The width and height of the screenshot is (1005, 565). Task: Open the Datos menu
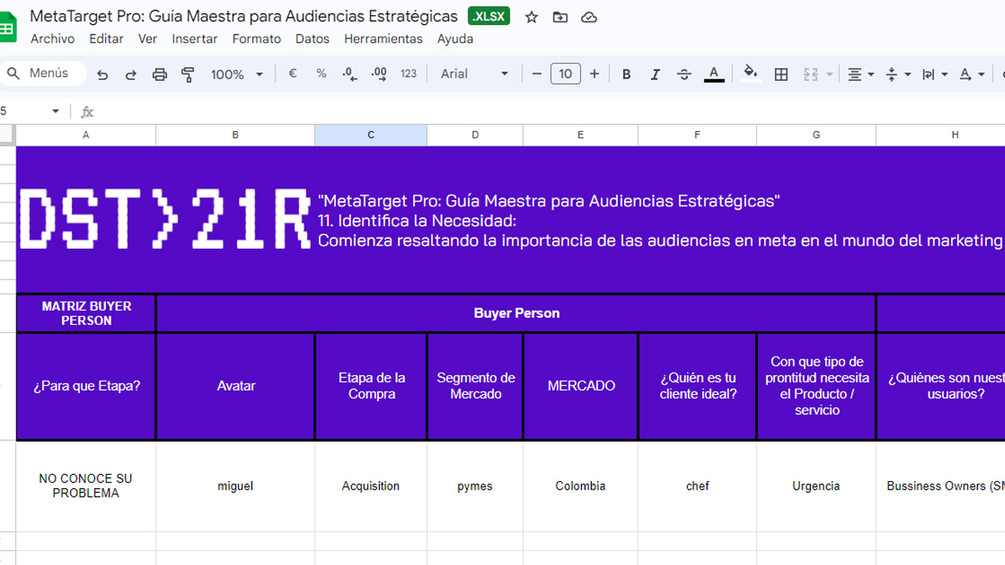(312, 39)
